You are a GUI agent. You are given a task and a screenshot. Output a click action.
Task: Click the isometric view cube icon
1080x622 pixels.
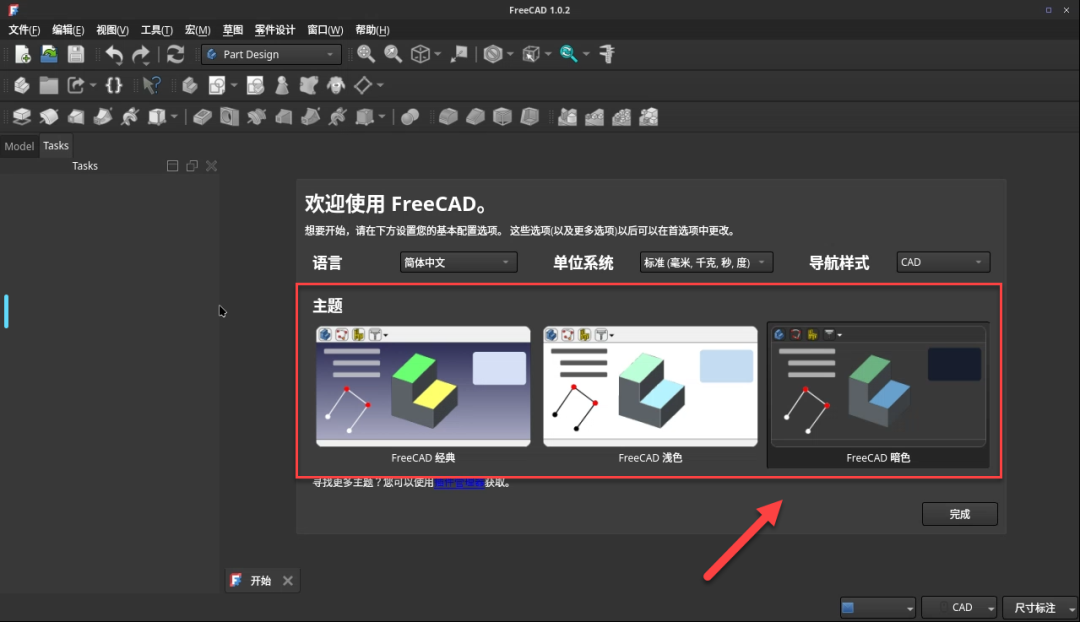point(420,53)
